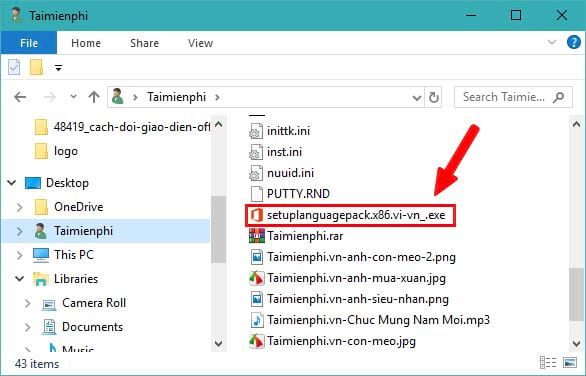Select the 48419_cach-doi-giao-dien folder
The height and width of the screenshot is (376, 586).
[x=122, y=127]
